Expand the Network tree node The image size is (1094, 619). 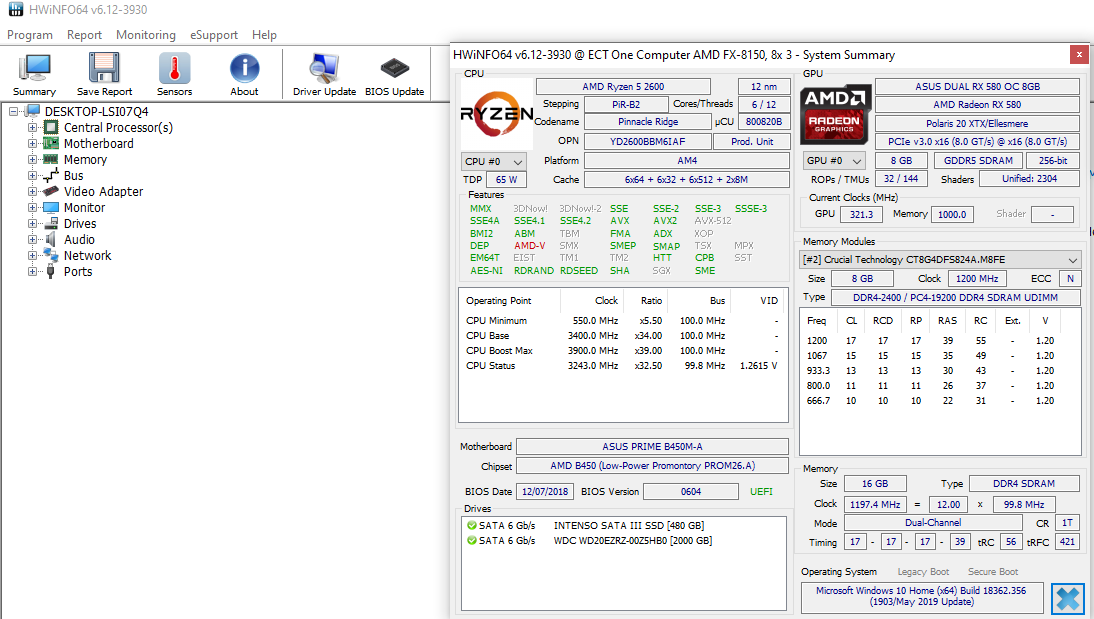pos(32,255)
